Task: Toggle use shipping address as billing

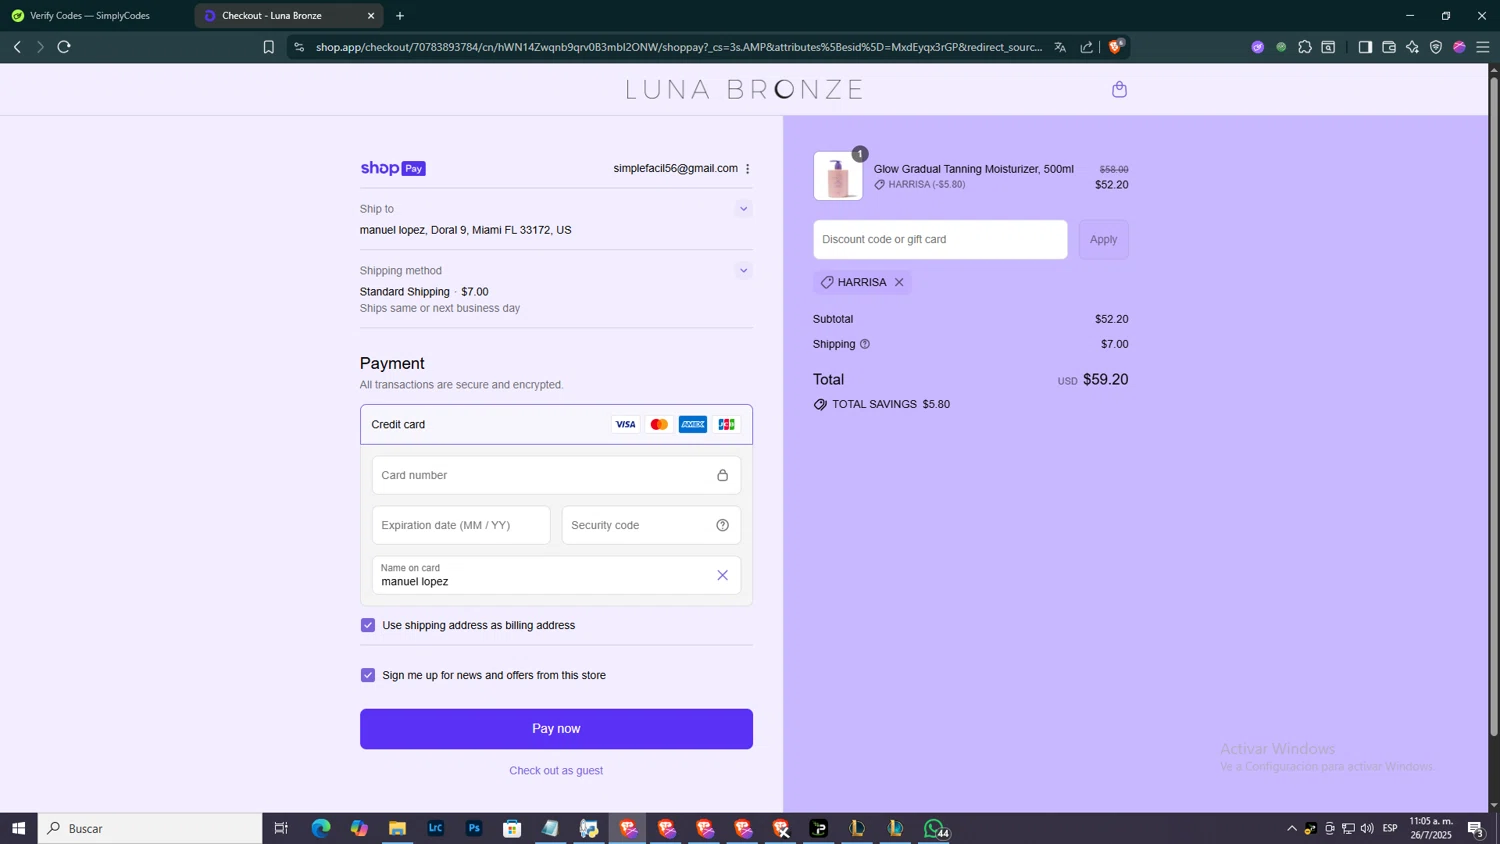Action: pos(368,625)
